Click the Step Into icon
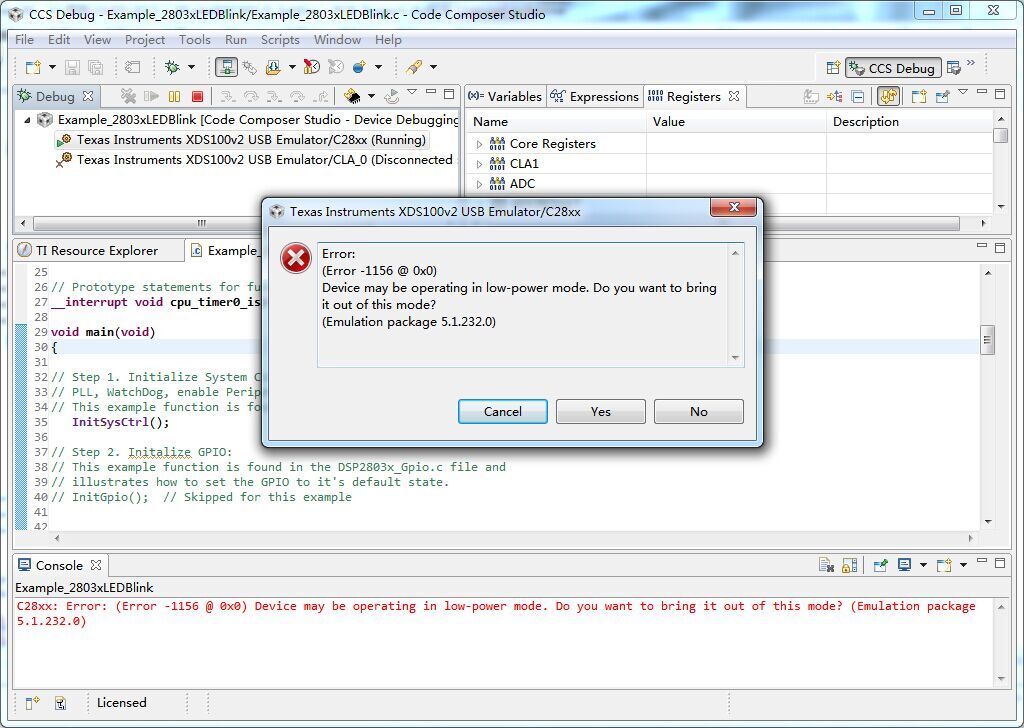This screenshot has height=728, width=1024. click(227, 97)
